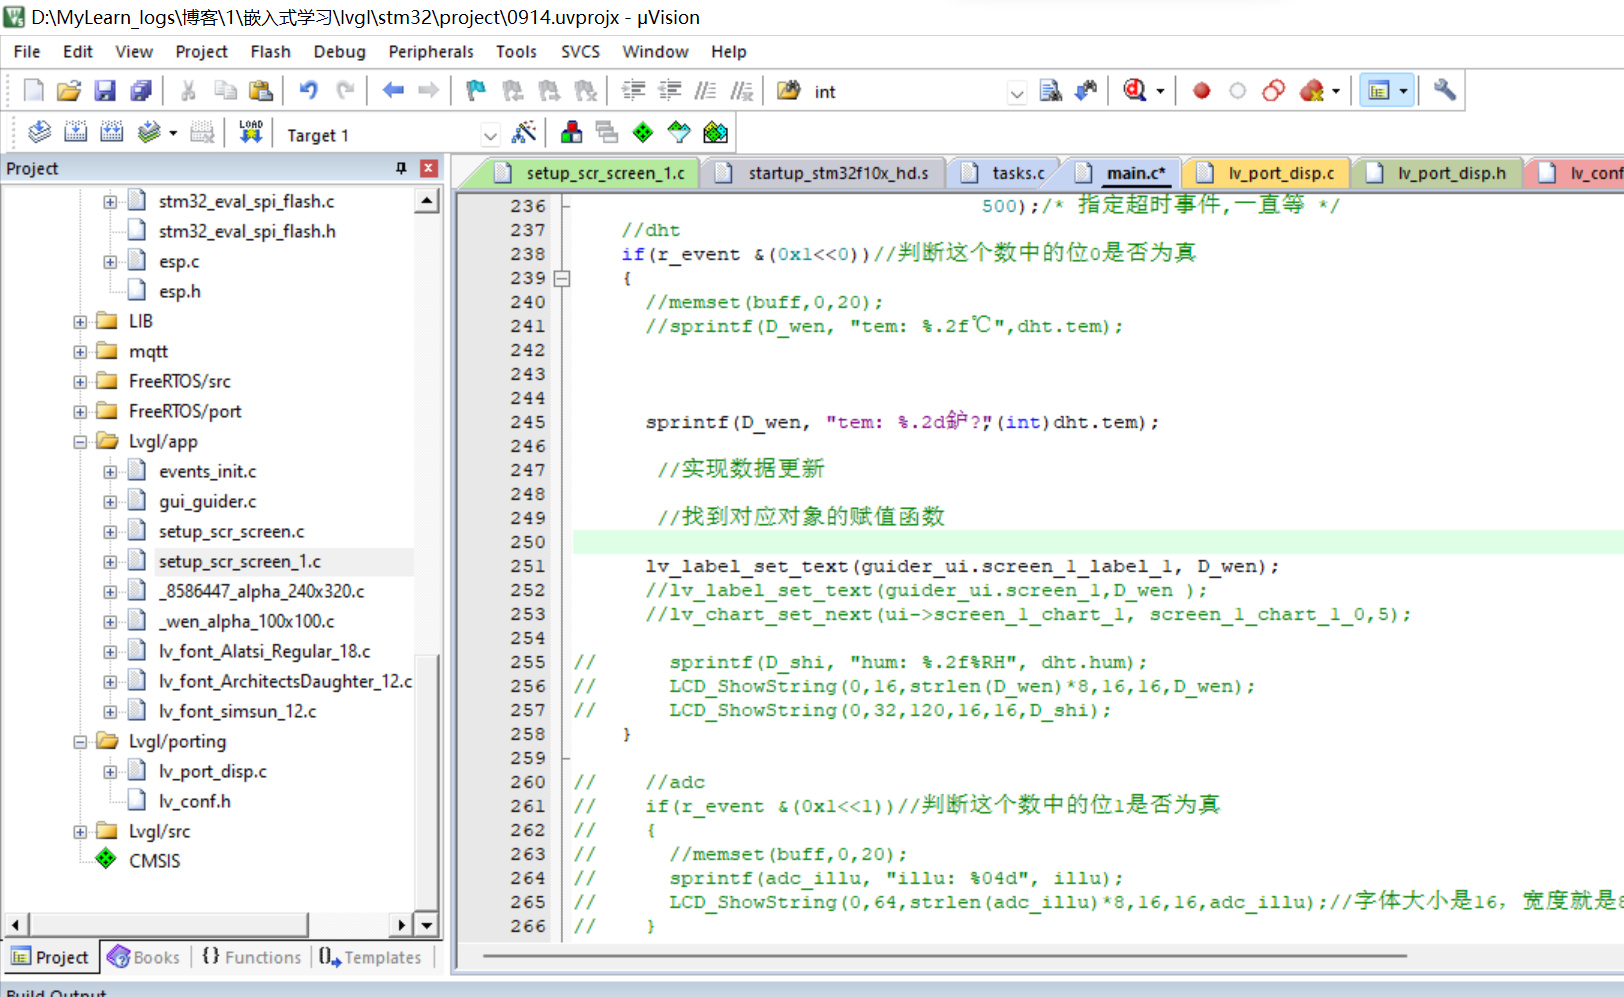Open Manage Run-Time Environment green diamond
This screenshot has height=997, width=1624.
[x=643, y=133]
